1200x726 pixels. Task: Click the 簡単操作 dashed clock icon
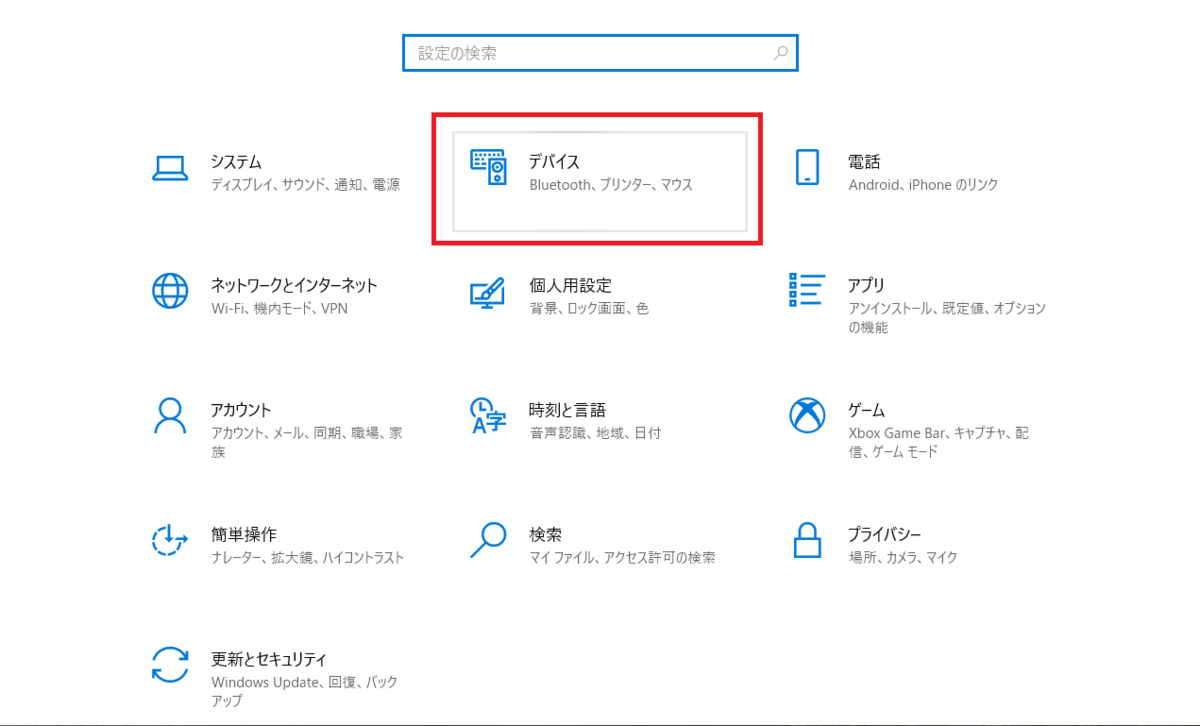(170, 540)
